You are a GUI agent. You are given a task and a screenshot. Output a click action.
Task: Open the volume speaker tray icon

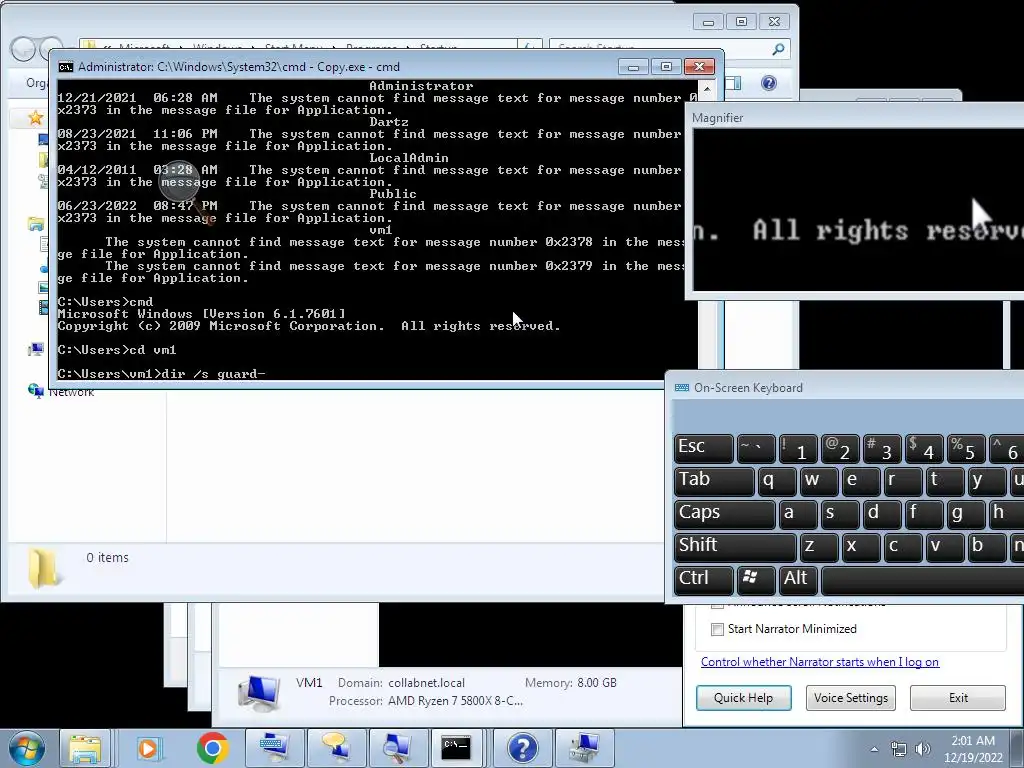coord(923,749)
